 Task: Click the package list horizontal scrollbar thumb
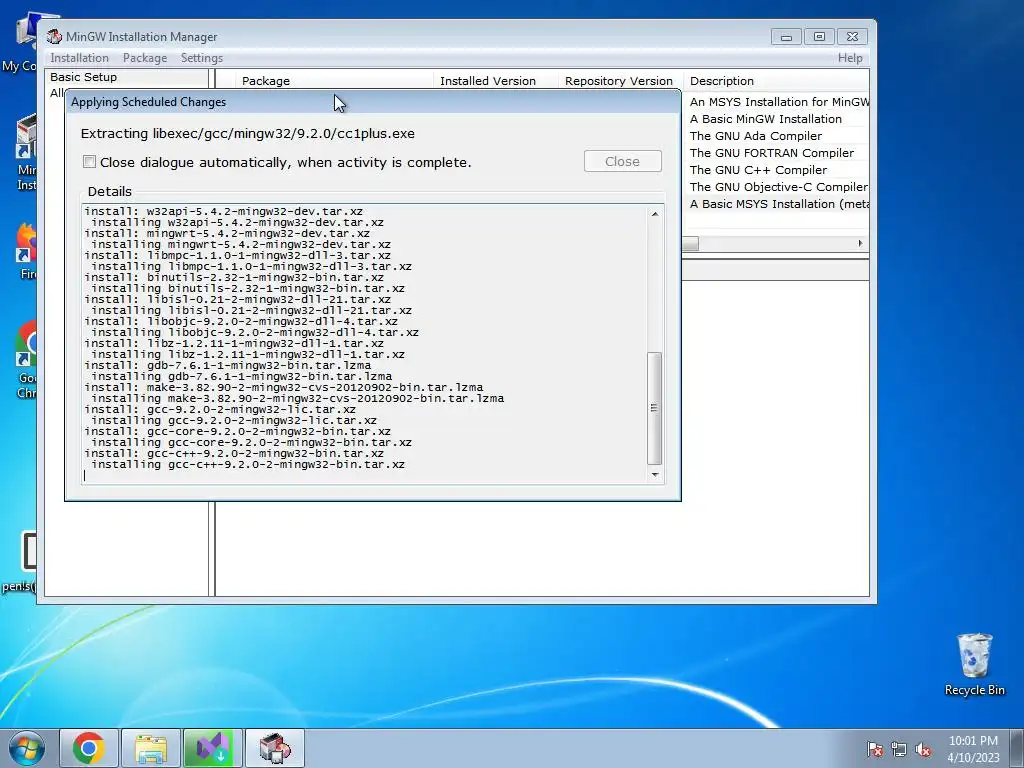690,243
